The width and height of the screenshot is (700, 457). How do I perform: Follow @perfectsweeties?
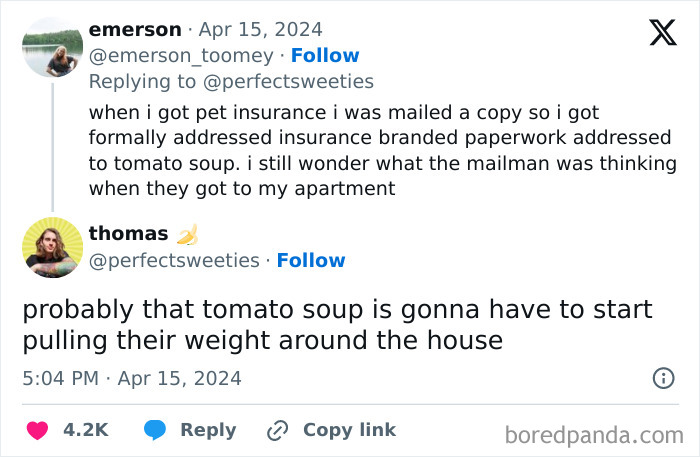(311, 260)
